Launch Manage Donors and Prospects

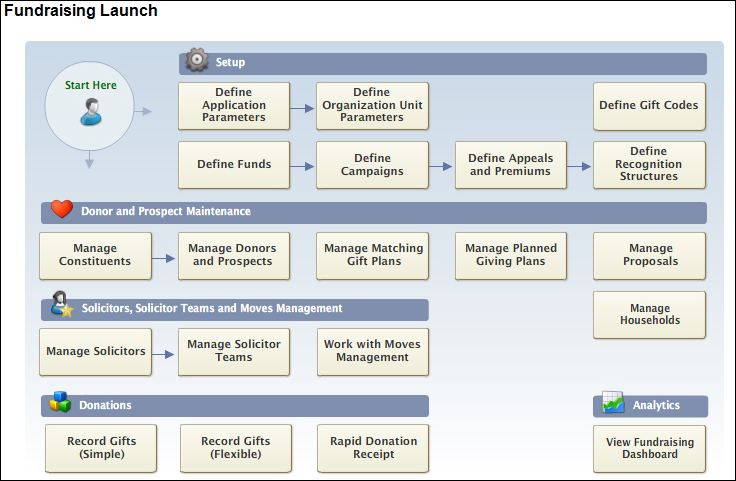[x=233, y=256]
